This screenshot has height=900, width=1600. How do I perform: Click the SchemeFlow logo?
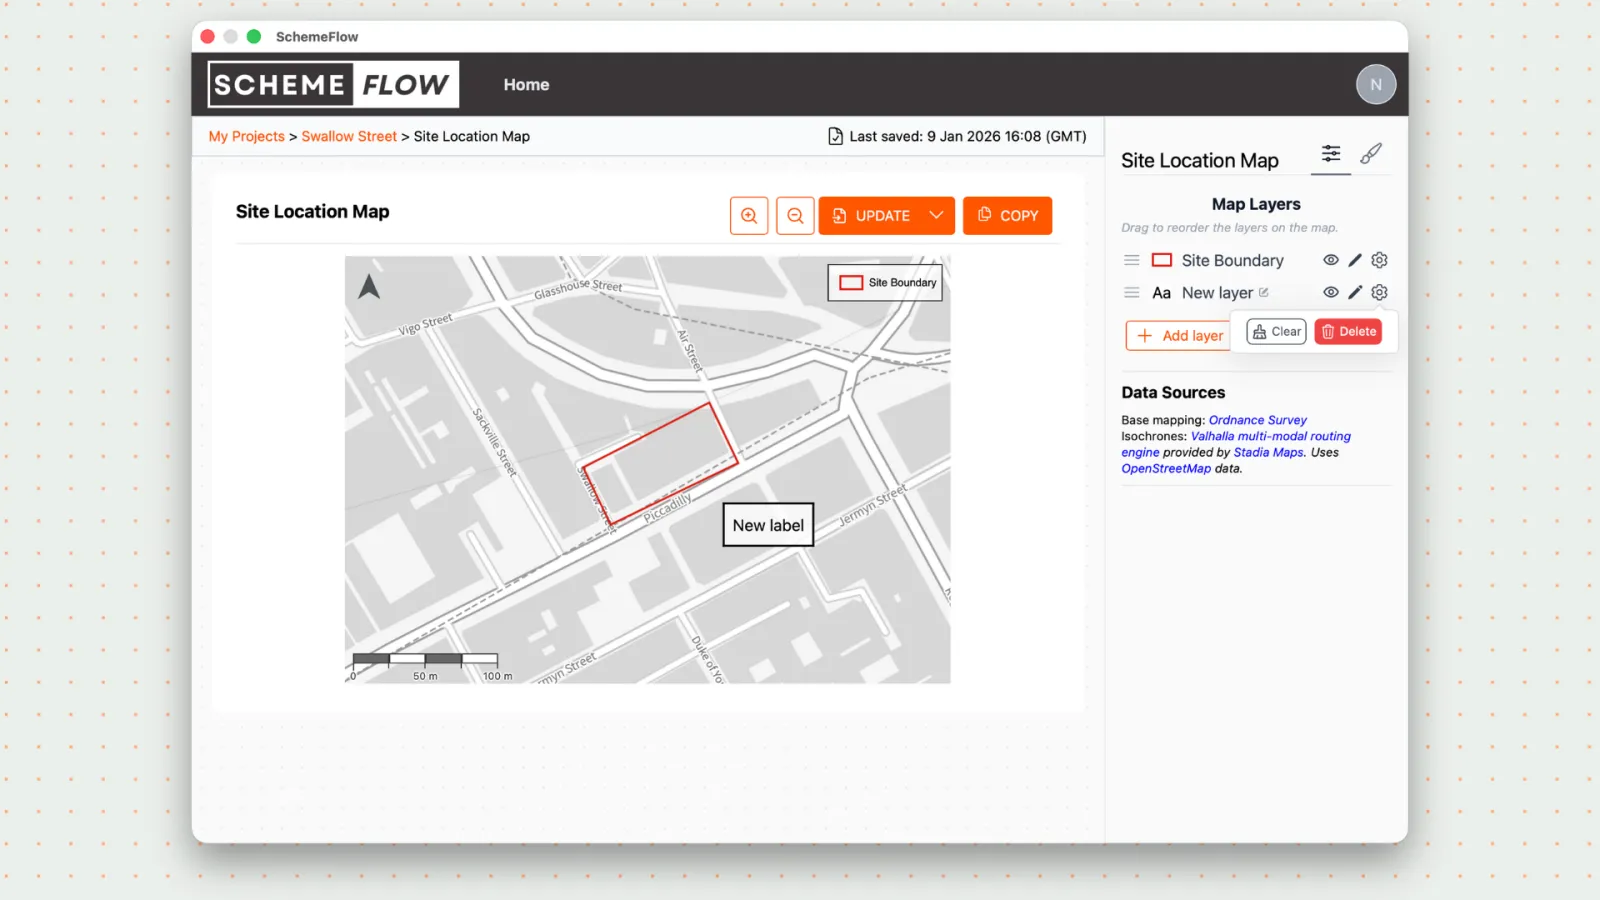click(x=333, y=84)
